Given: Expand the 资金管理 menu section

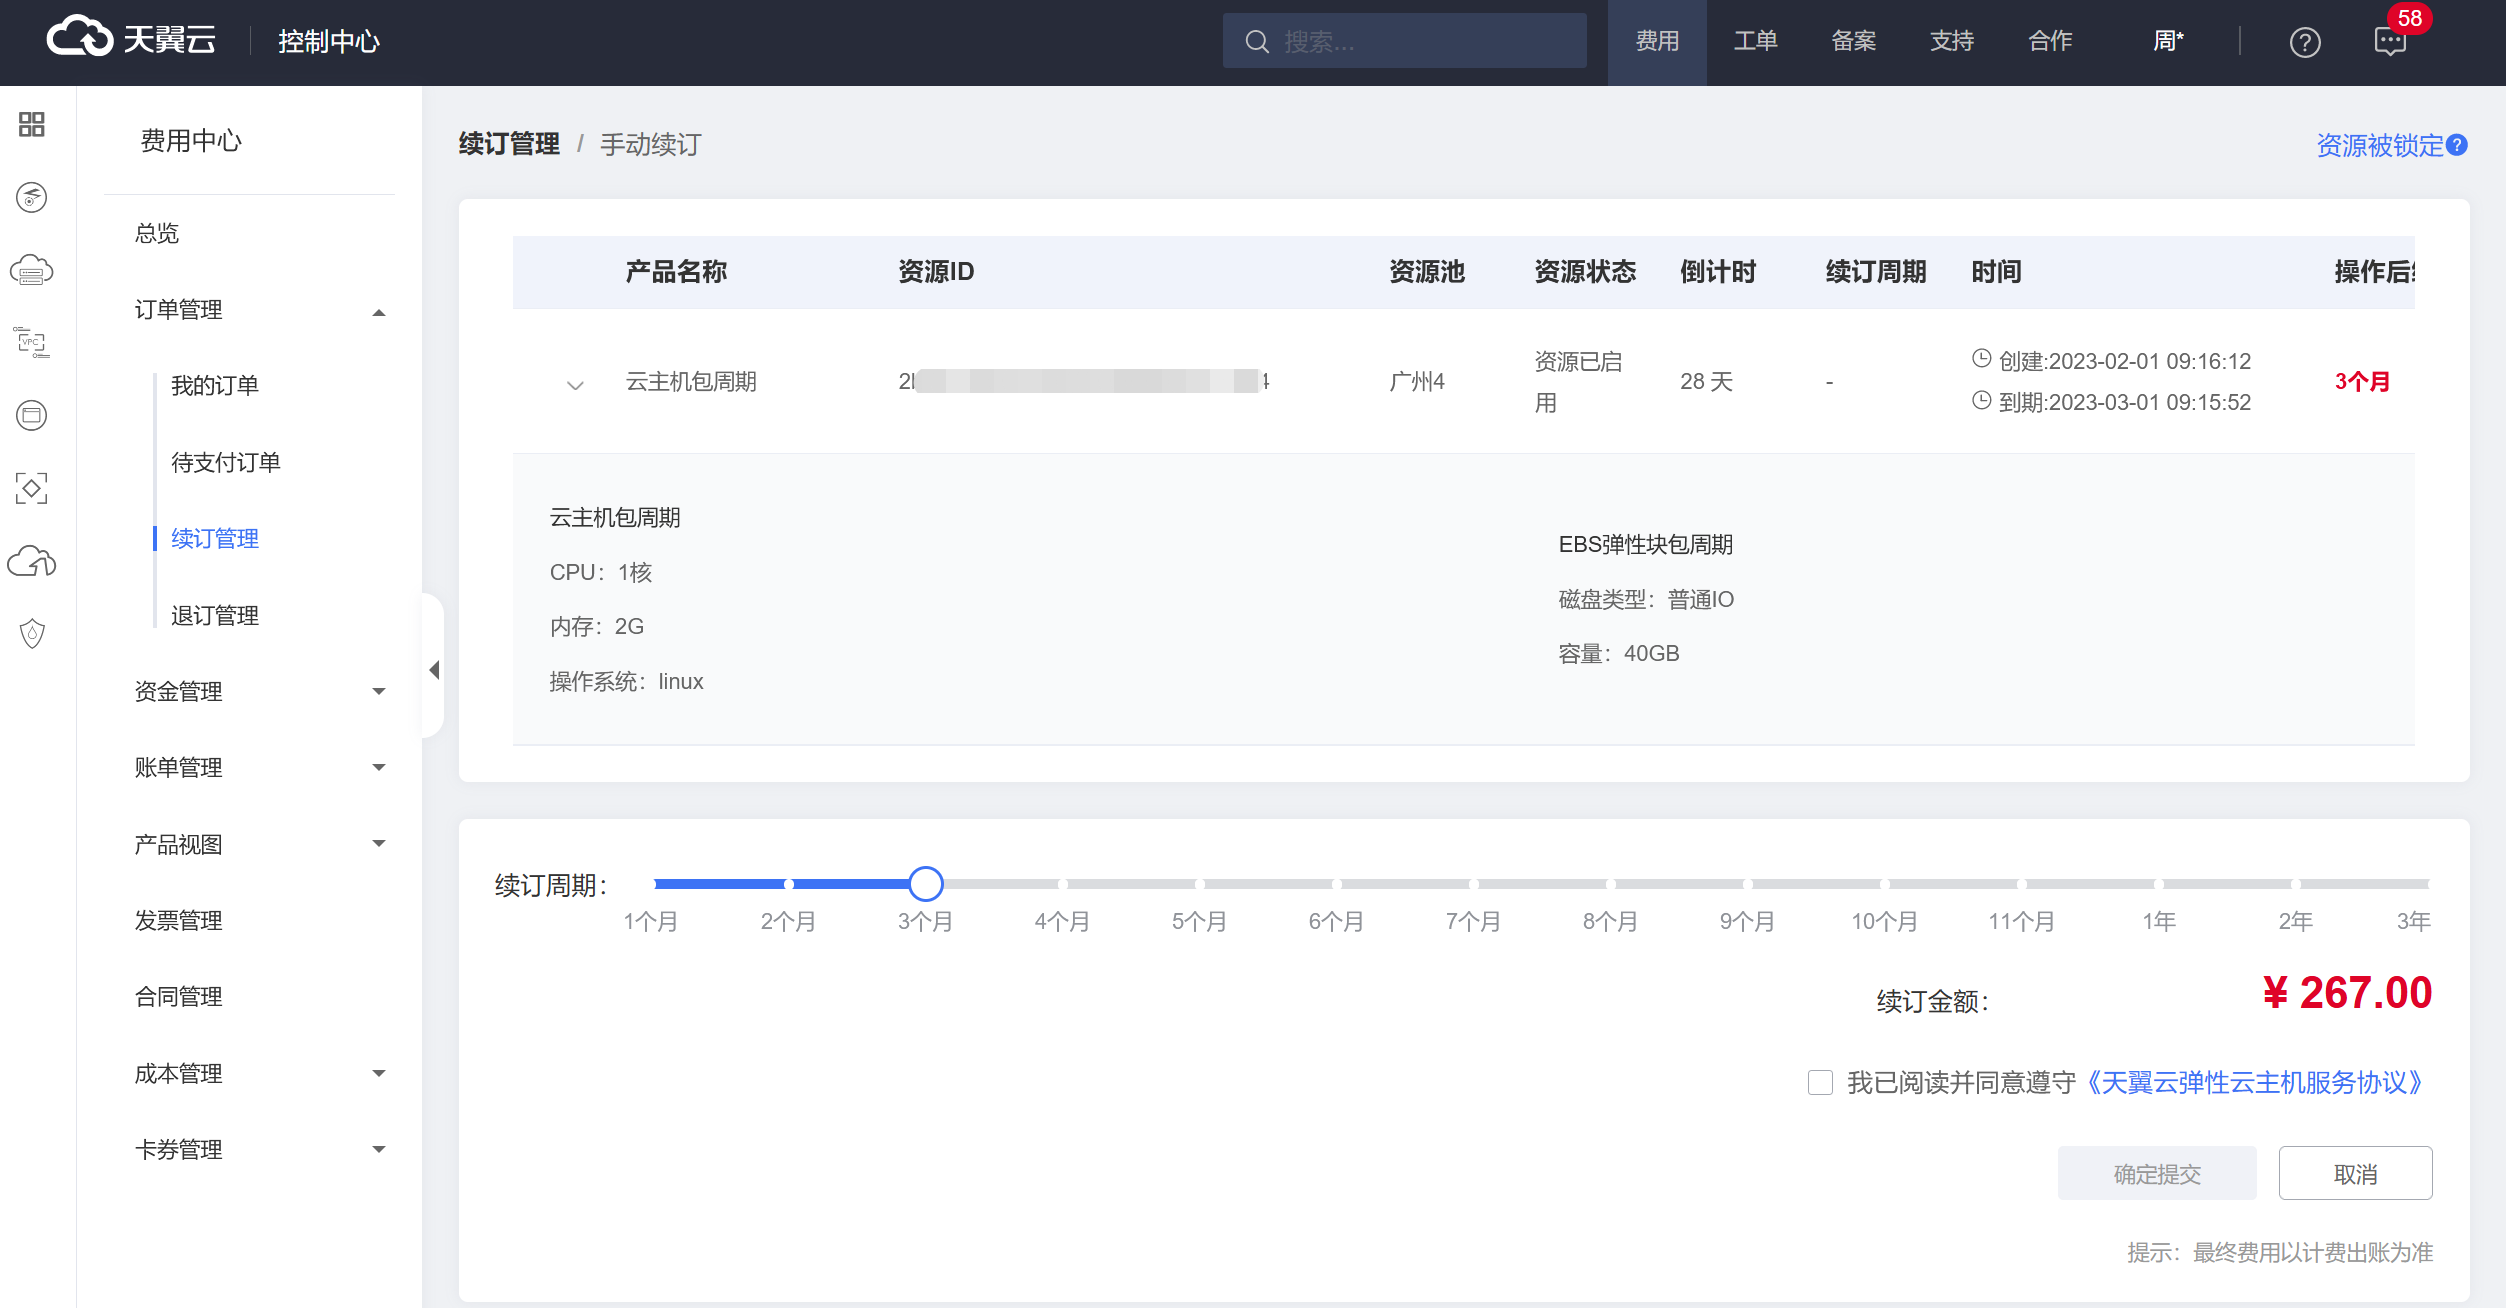Looking at the screenshot, I should coord(379,691).
